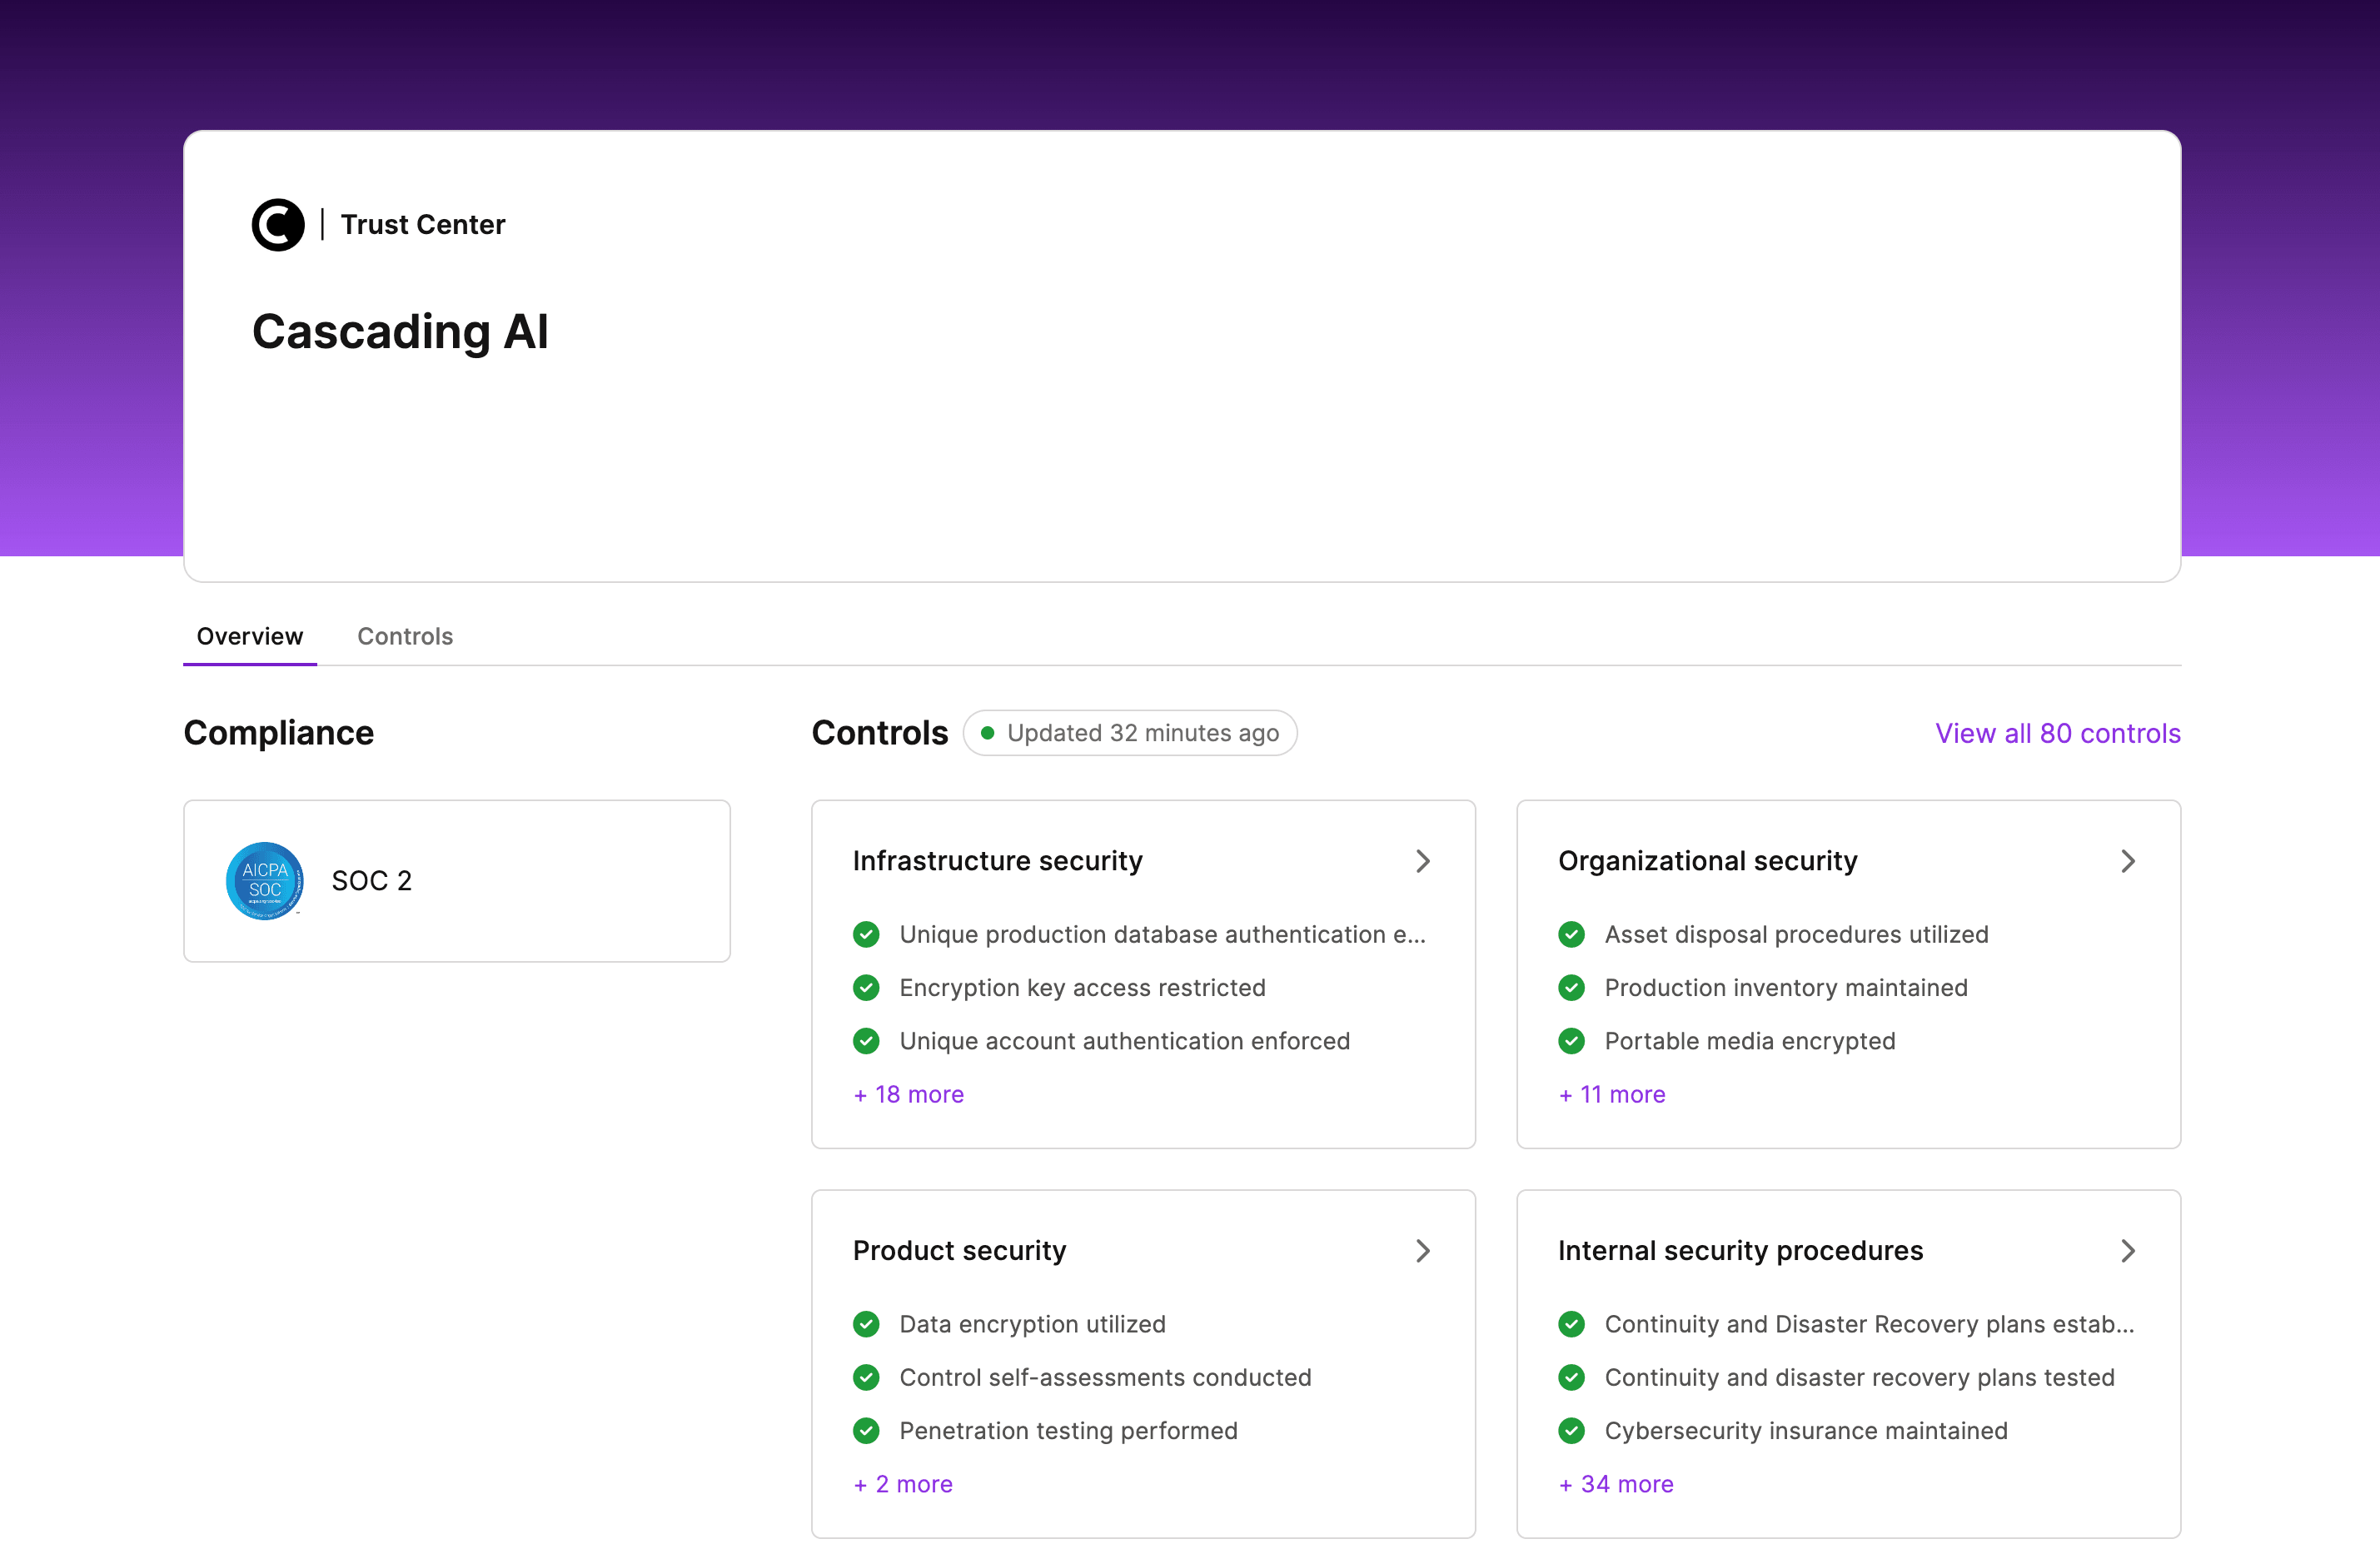The image size is (2380, 1564).
Task: Click green check beside Cybersecurity insurance maintained
Action: 1571,1432
